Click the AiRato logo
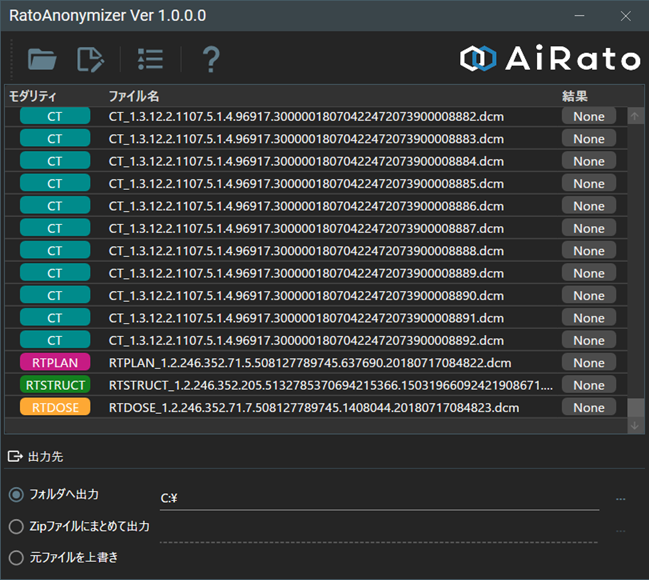 coord(550,58)
